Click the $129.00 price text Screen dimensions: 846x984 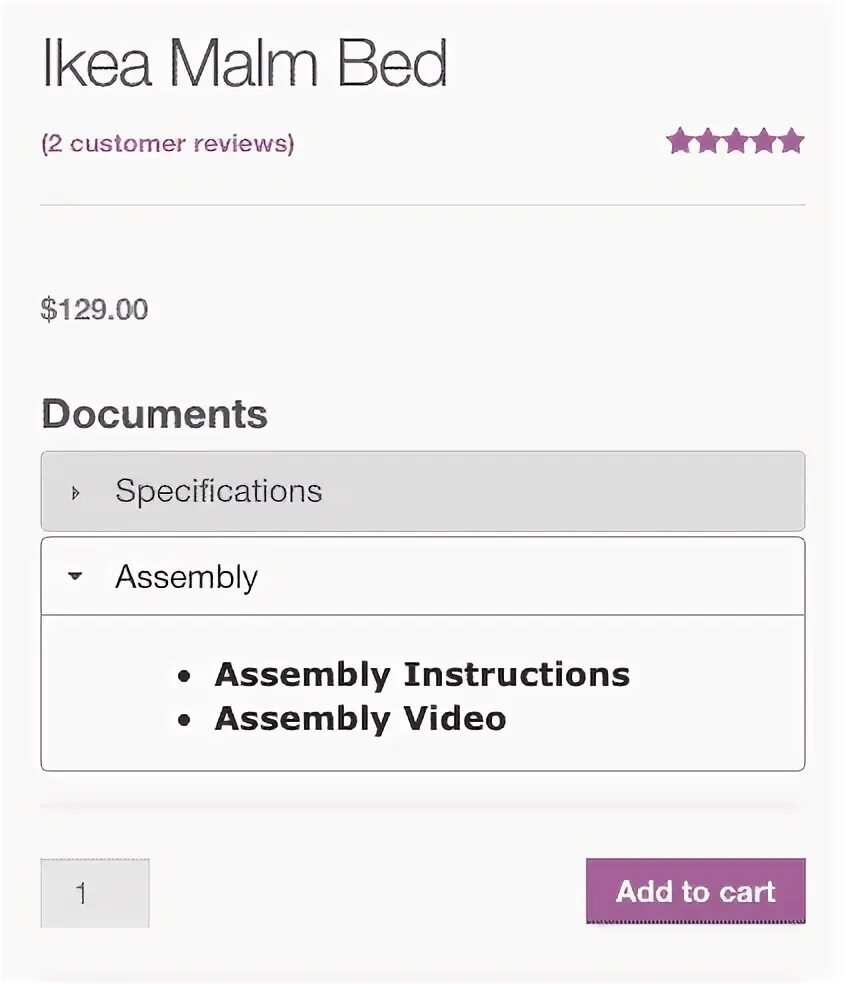94,309
